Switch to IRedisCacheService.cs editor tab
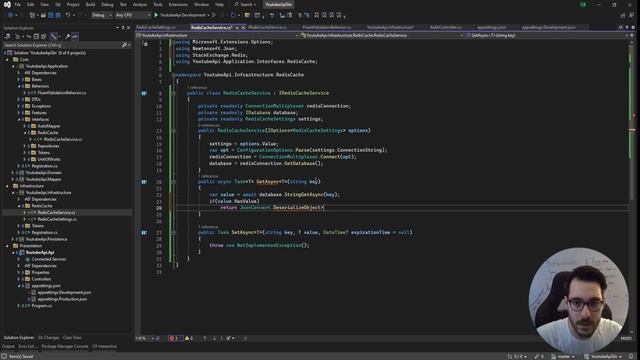This screenshot has height=360, width=640. pos(267,27)
